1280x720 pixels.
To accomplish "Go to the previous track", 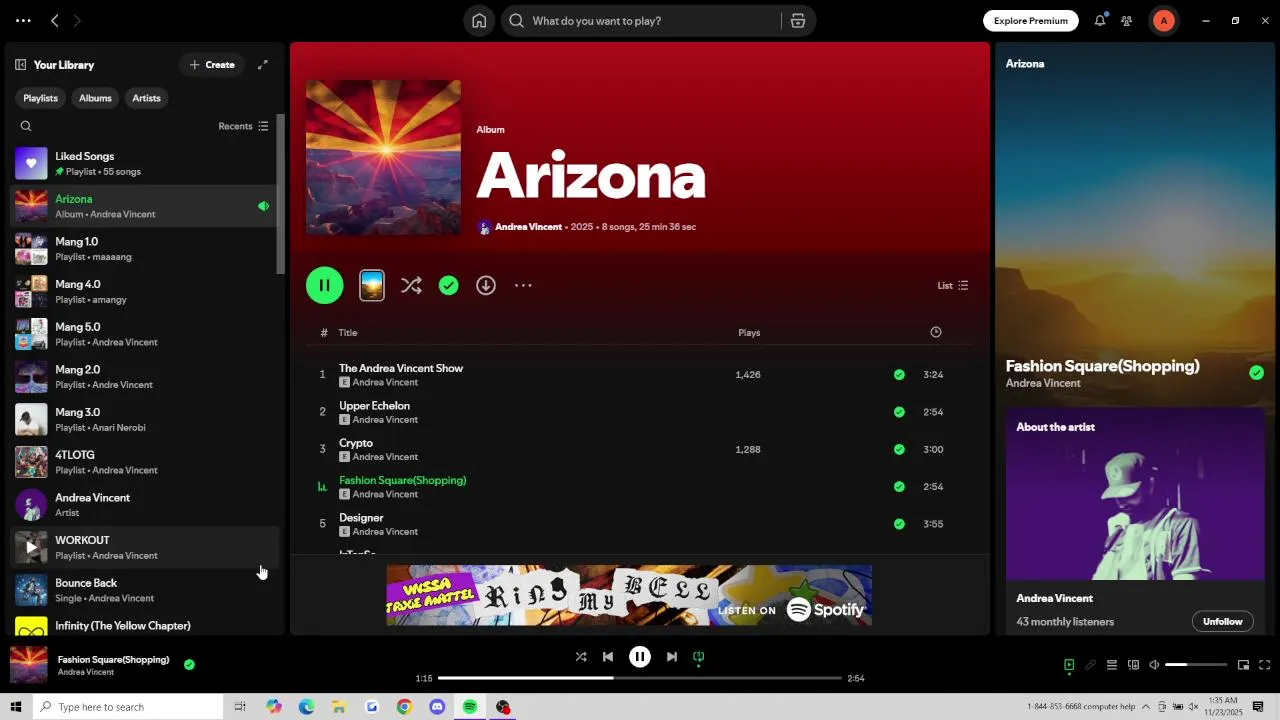I will pyautogui.click(x=608, y=657).
